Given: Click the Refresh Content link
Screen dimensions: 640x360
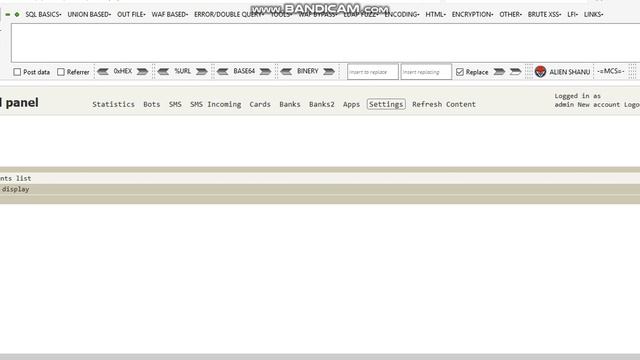Looking at the screenshot, I should tap(444, 104).
